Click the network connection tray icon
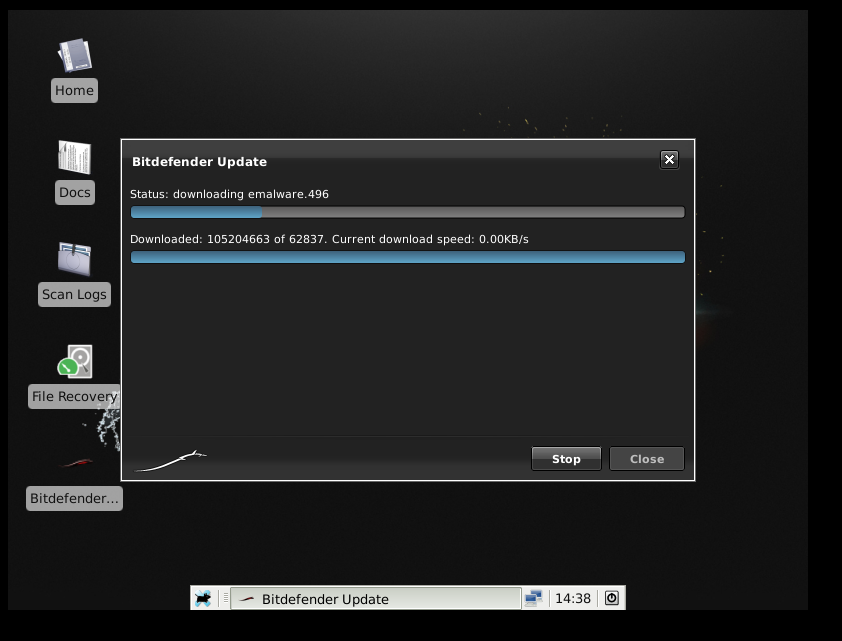Image resolution: width=842 pixels, height=641 pixels. click(x=534, y=598)
